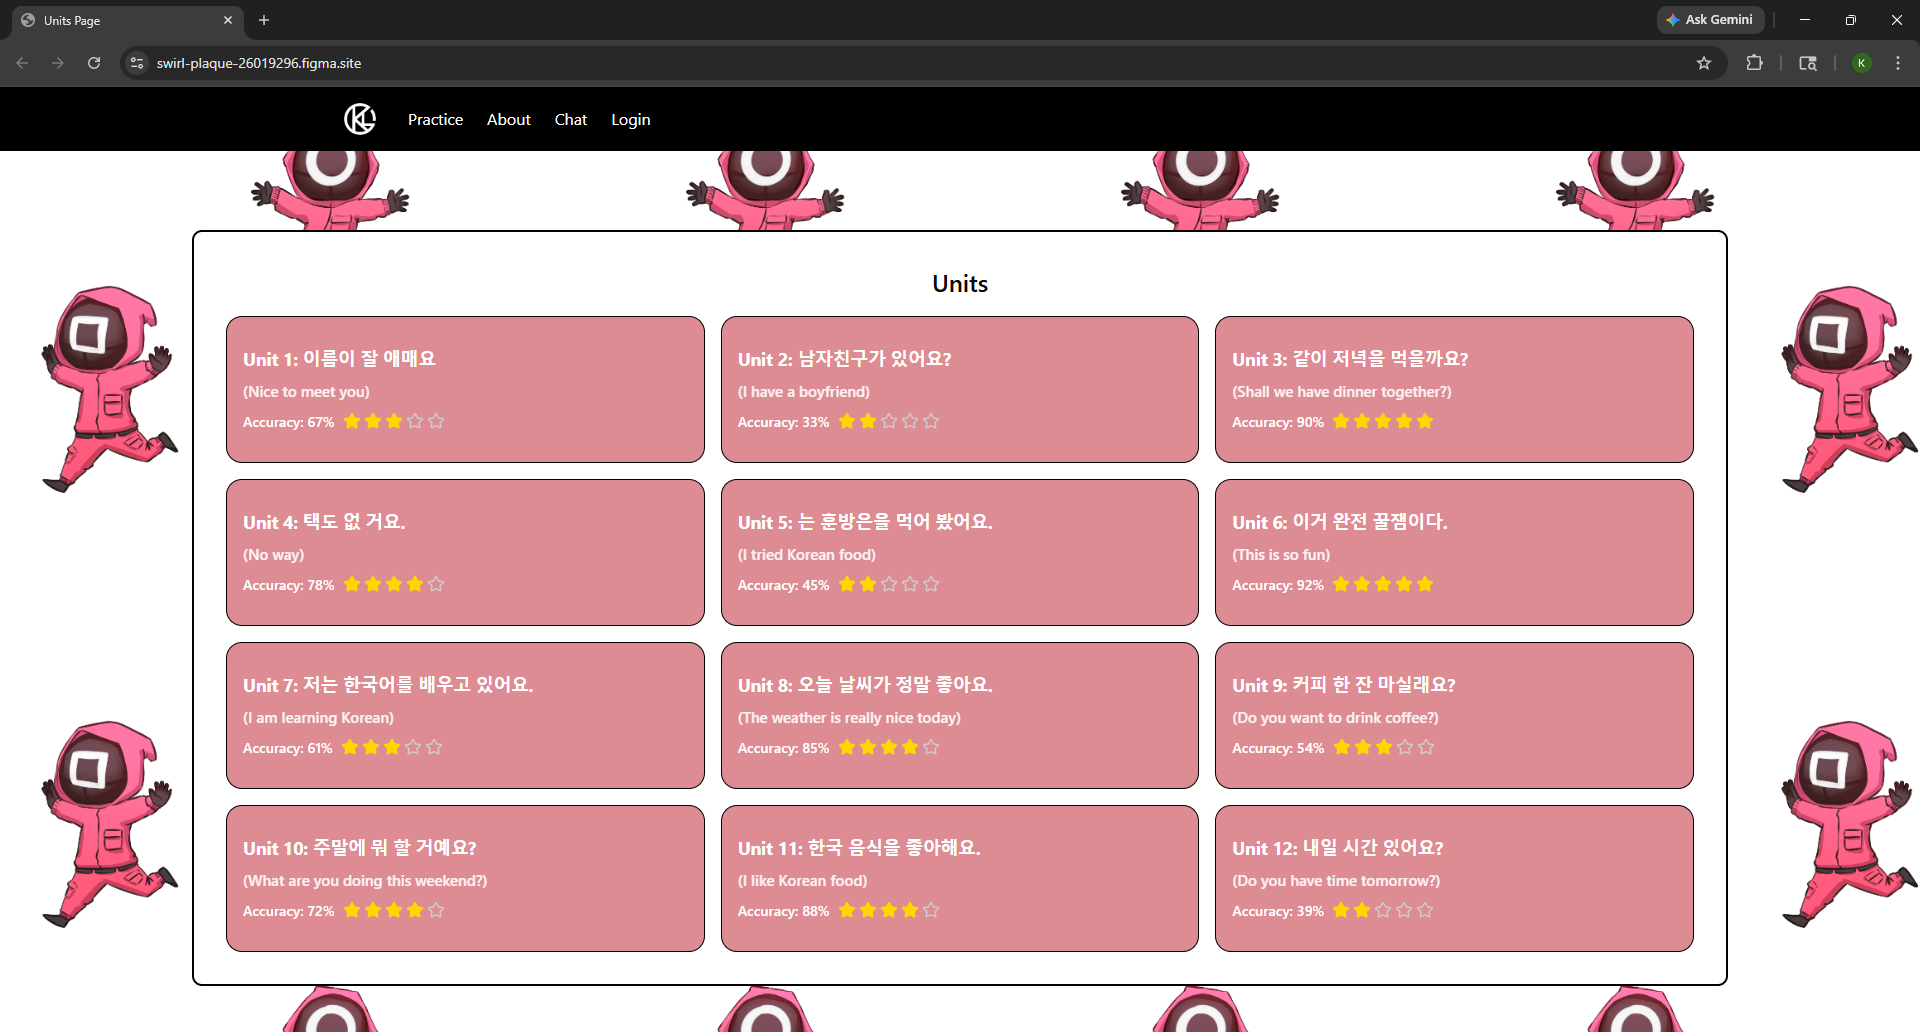Click the Chrome profile avatar icon
This screenshot has height=1032, width=1920.
click(x=1862, y=62)
